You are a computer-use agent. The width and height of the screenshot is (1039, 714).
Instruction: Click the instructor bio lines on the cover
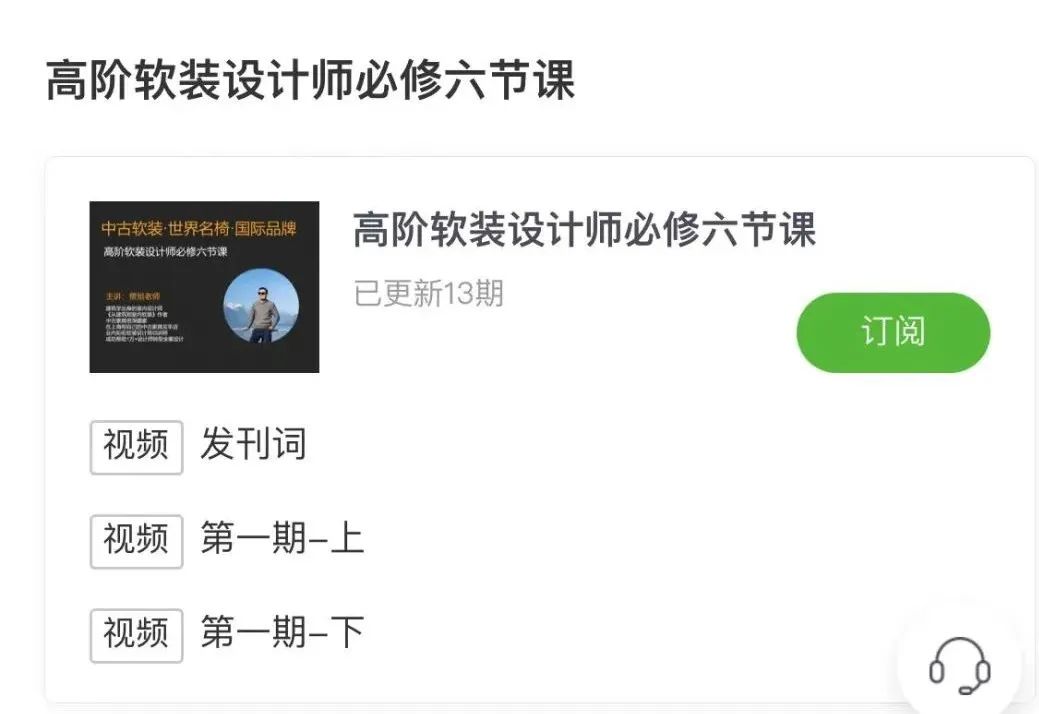144,323
